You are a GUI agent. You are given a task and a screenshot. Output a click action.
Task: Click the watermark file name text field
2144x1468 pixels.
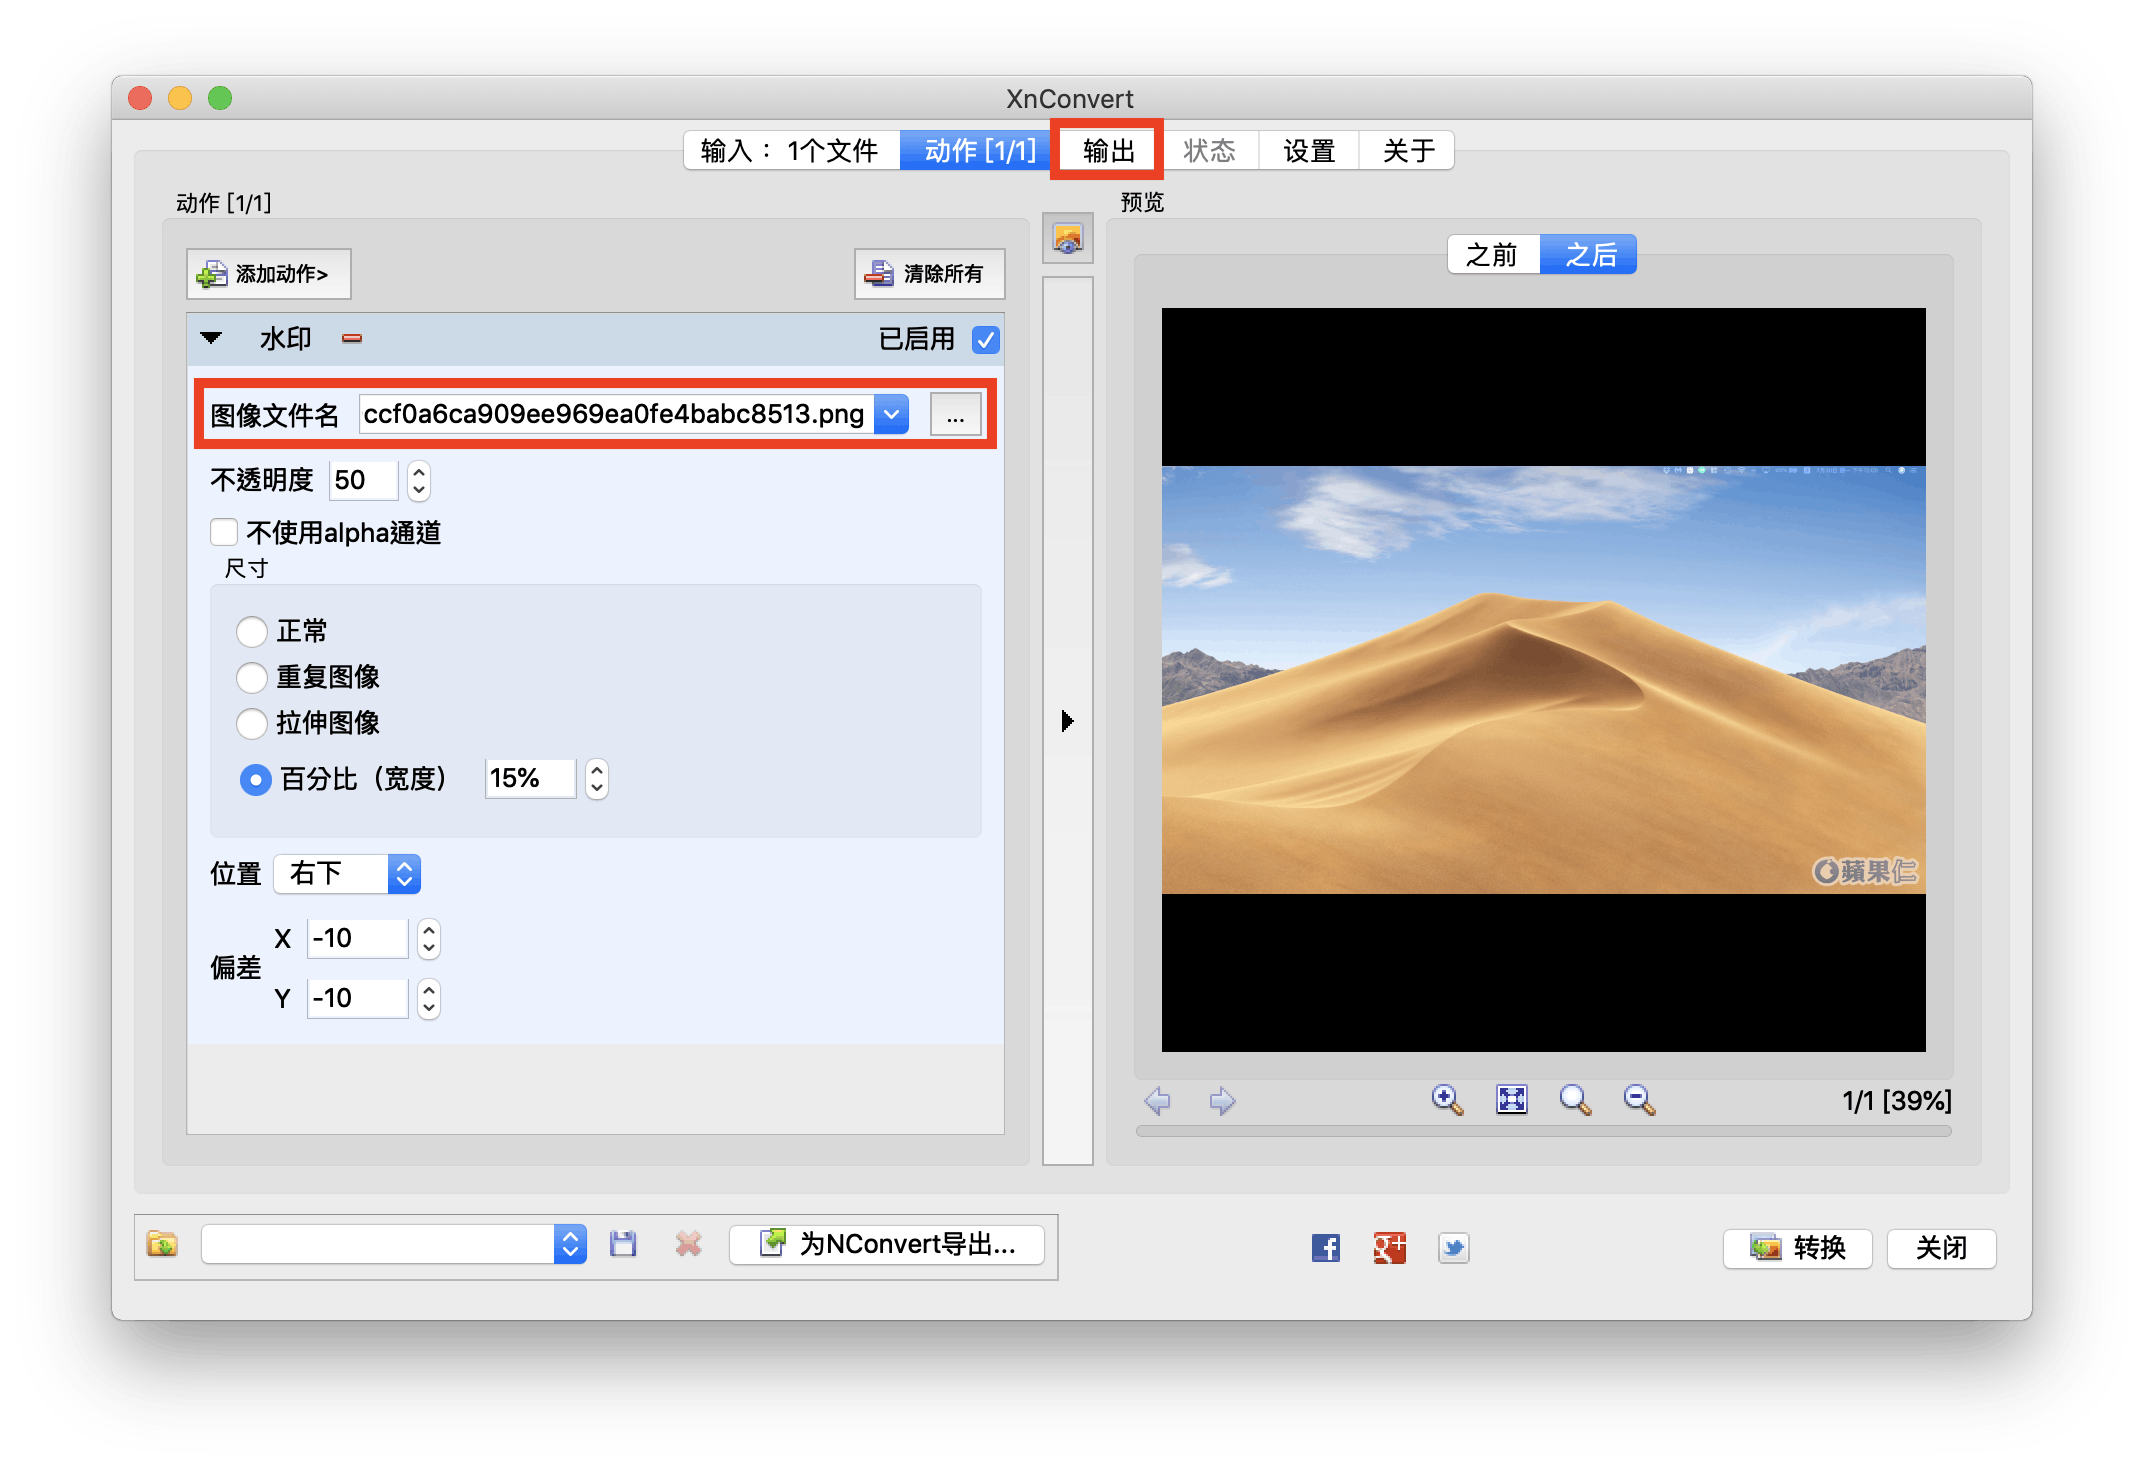click(617, 414)
